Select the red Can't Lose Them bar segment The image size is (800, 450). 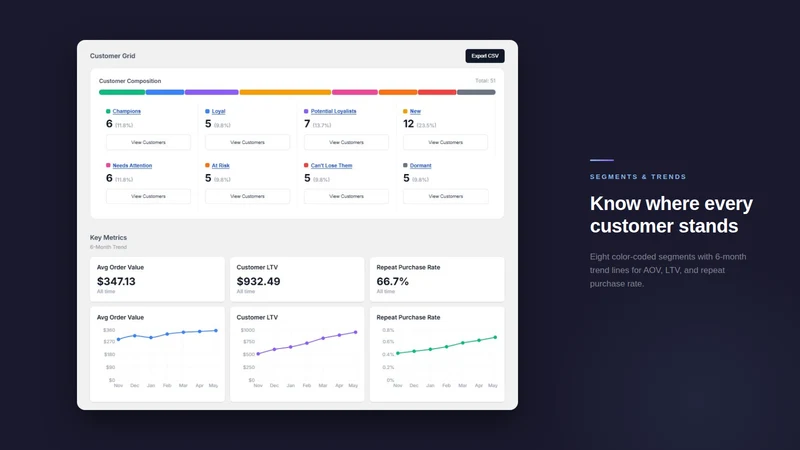click(x=437, y=92)
